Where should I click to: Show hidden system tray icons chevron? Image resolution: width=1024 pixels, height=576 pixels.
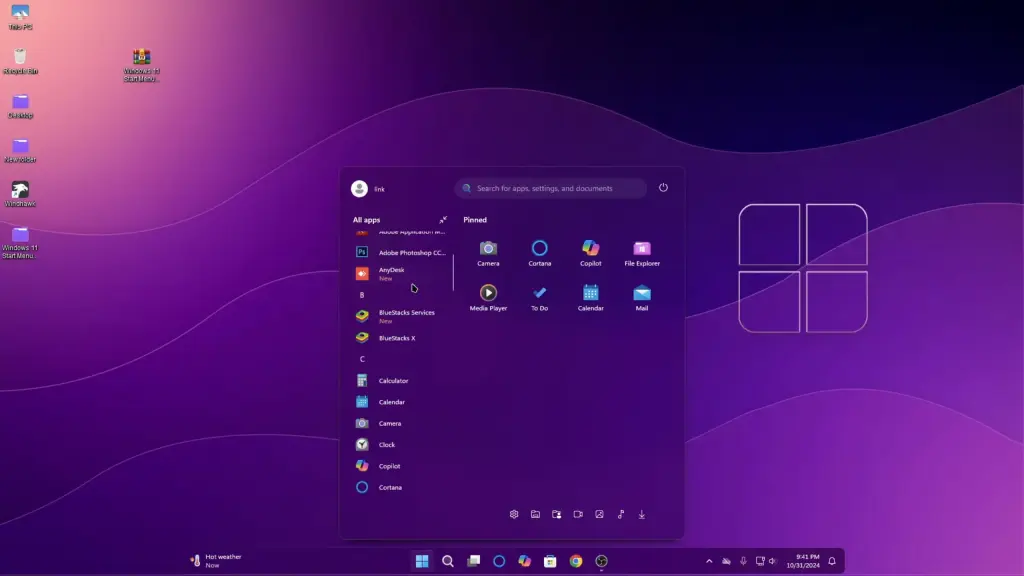(x=709, y=561)
